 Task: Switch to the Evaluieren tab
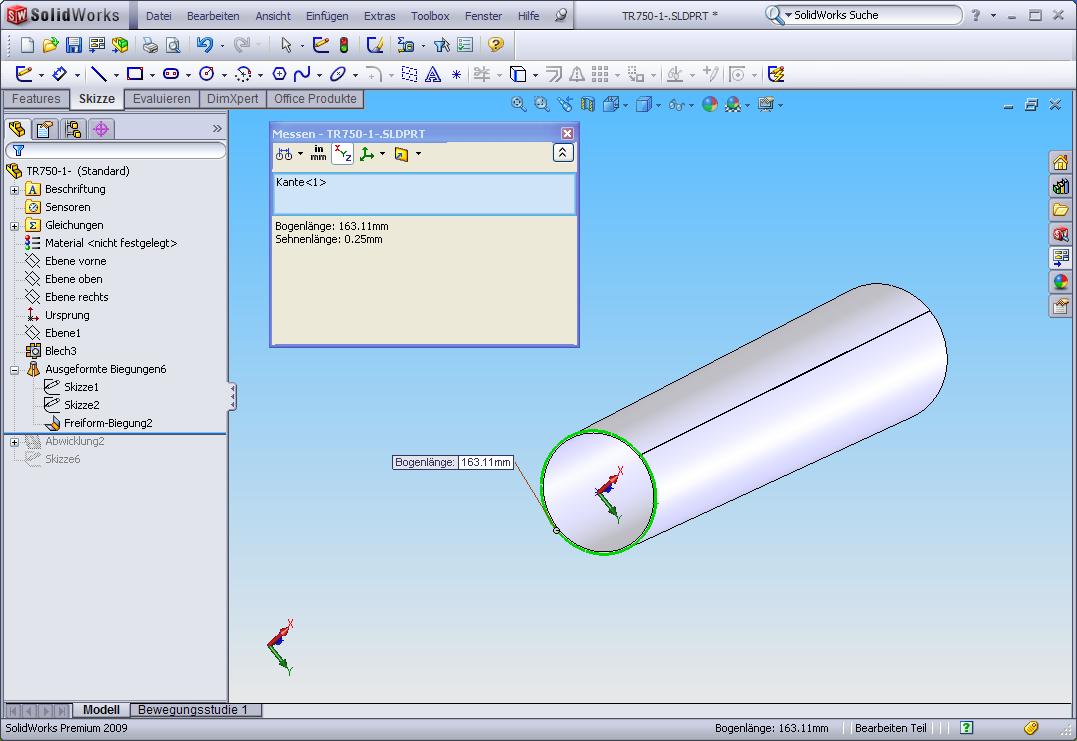[x=161, y=99]
